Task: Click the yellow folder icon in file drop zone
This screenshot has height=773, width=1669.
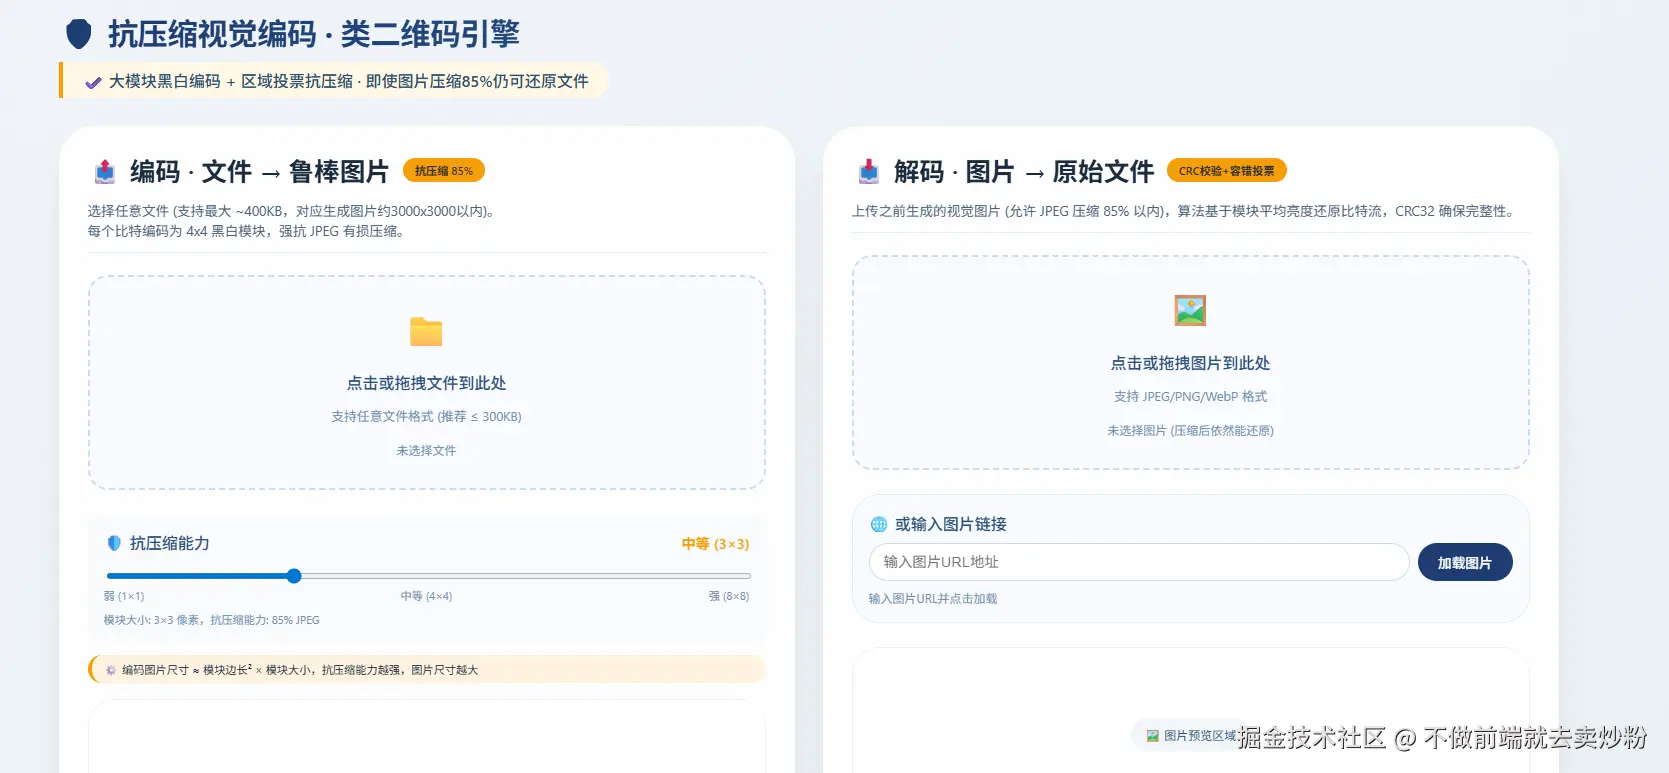Action: [x=426, y=331]
